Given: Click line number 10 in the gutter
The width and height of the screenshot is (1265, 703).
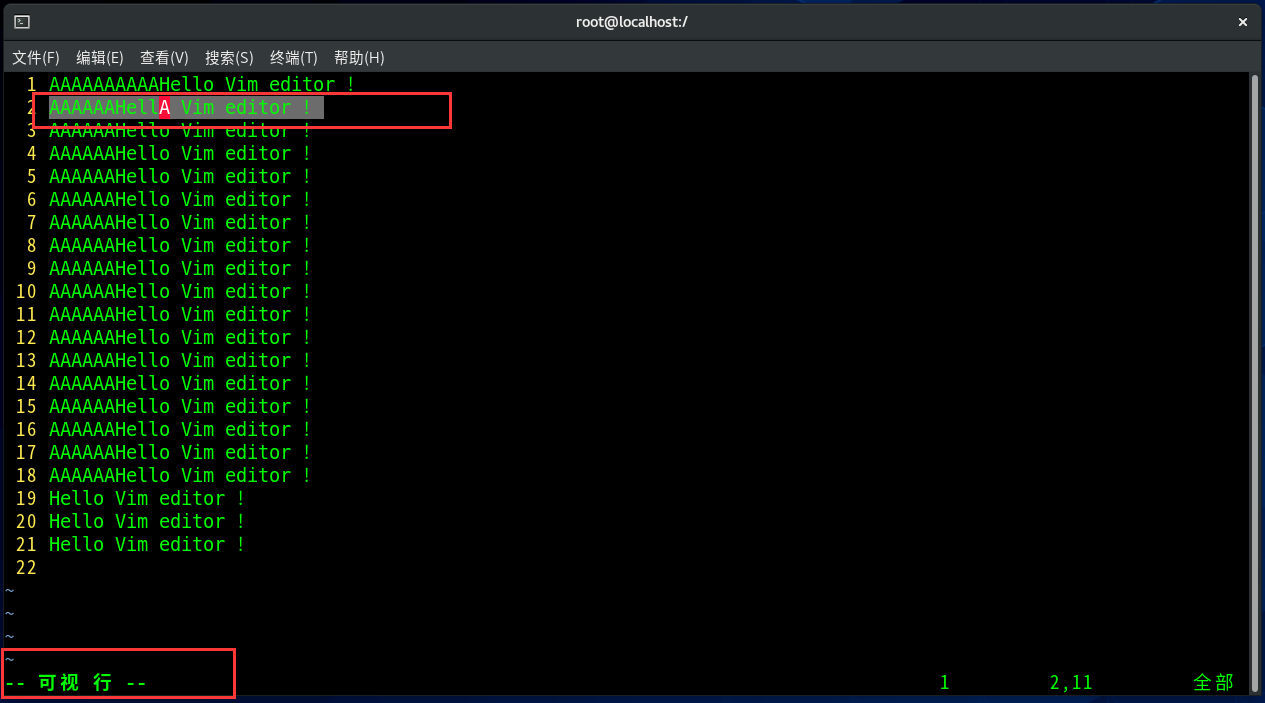Looking at the screenshot, I should pos(26,292).
